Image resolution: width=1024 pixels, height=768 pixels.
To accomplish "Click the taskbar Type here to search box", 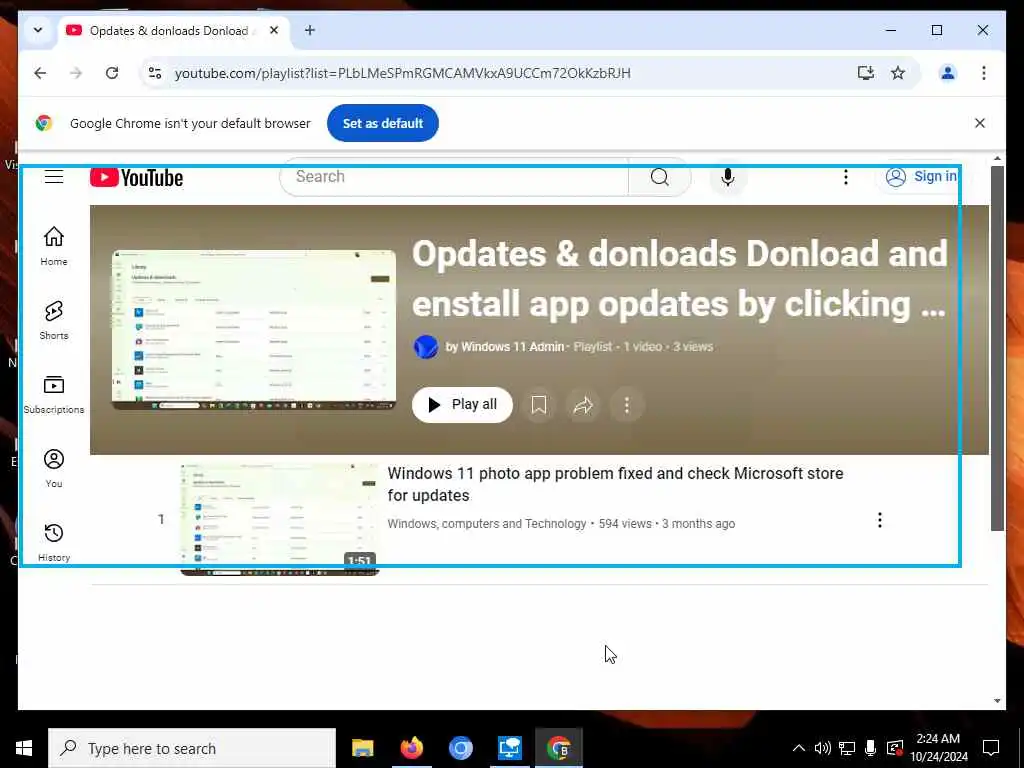I will pyautogui.click(x=192, y=748).
